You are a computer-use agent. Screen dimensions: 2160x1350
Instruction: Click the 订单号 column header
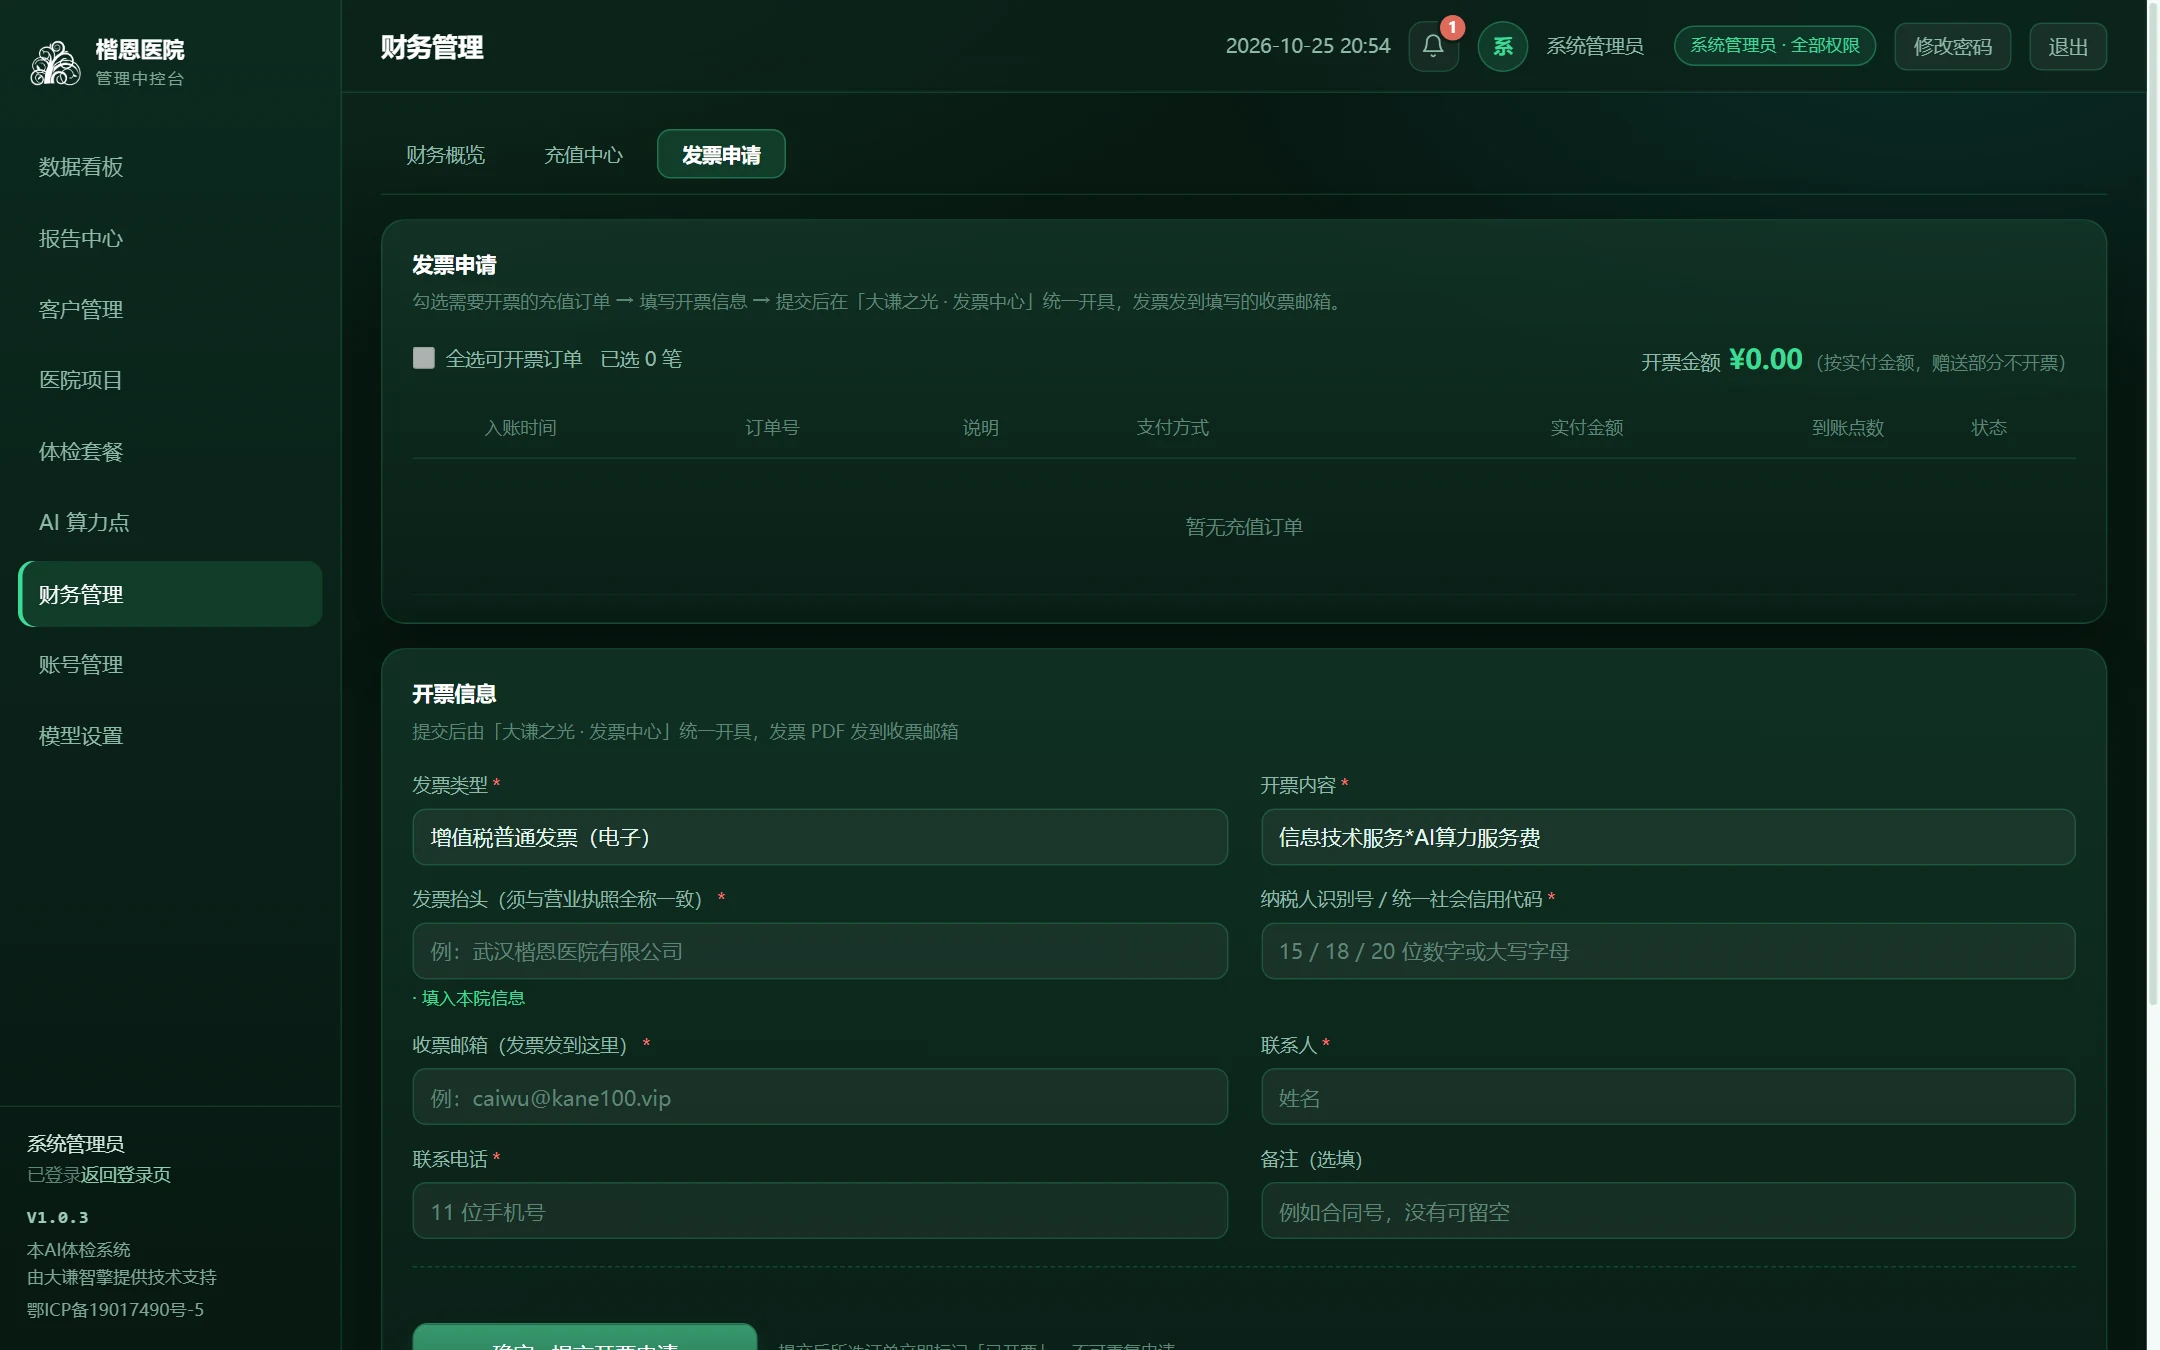[772, 428]
